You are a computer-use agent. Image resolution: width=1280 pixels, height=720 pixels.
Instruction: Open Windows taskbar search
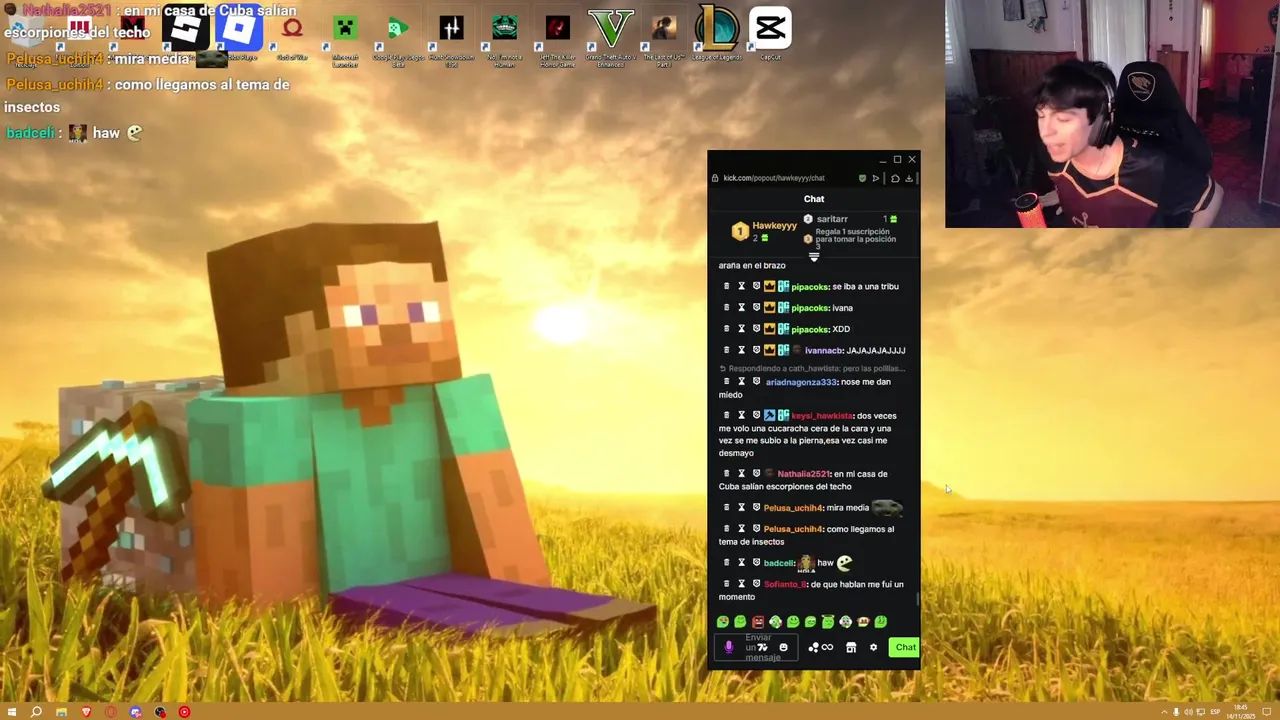coord(36,712)
